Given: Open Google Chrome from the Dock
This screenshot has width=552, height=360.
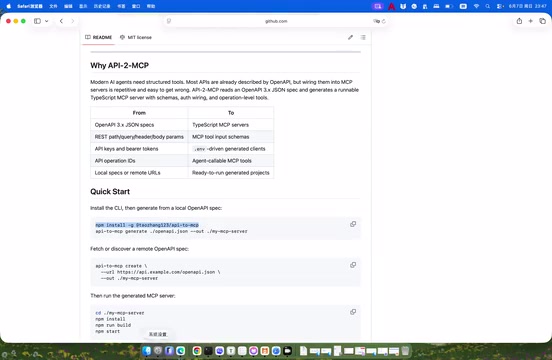Looking at the screenshot, I should (197, 350).
